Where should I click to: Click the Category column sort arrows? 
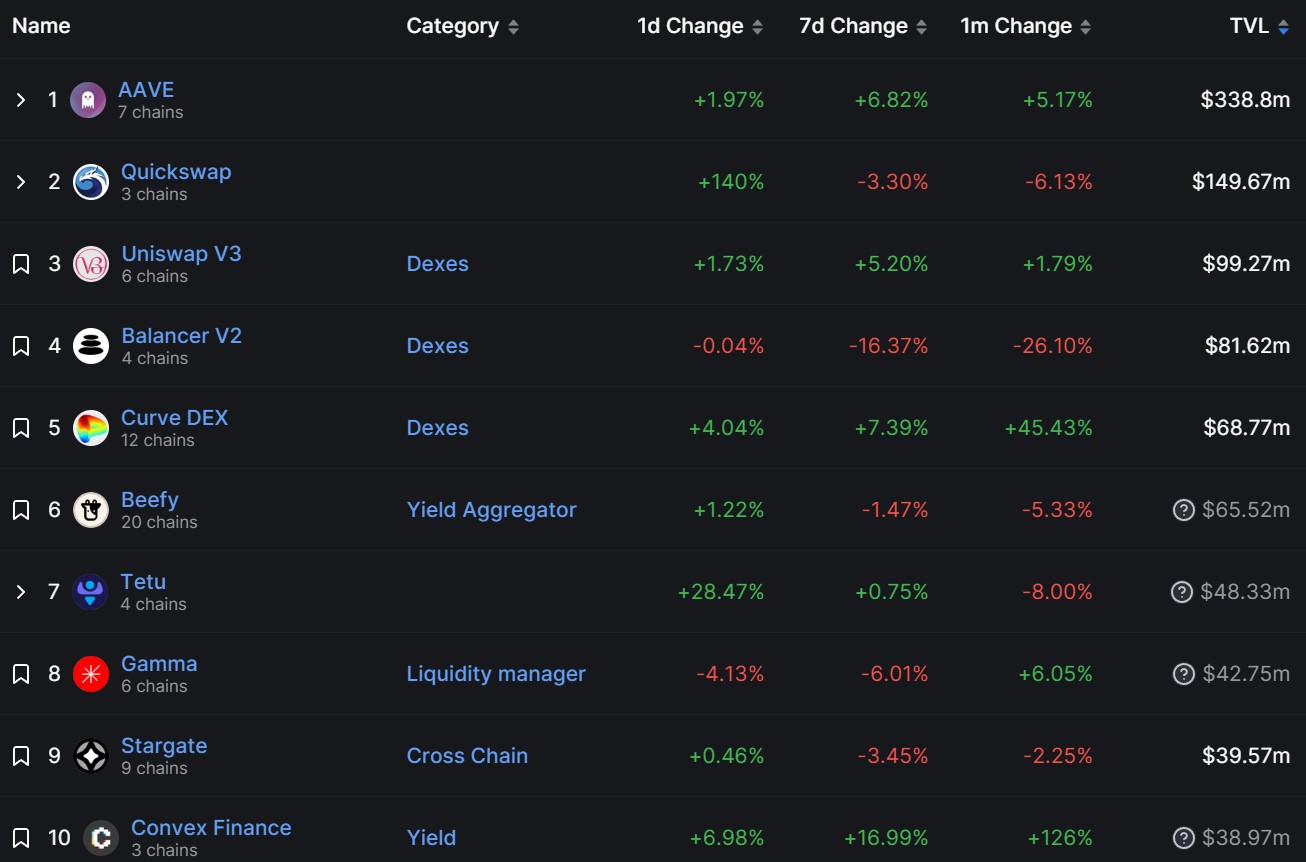point(512,26)
